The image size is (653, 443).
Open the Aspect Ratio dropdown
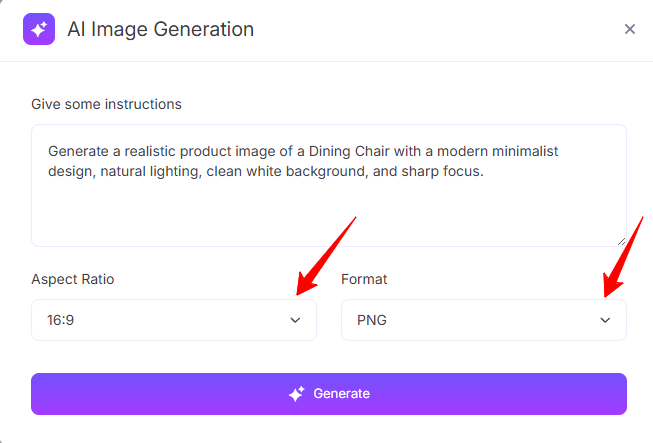pyautogui.click(x=174, y=320)
